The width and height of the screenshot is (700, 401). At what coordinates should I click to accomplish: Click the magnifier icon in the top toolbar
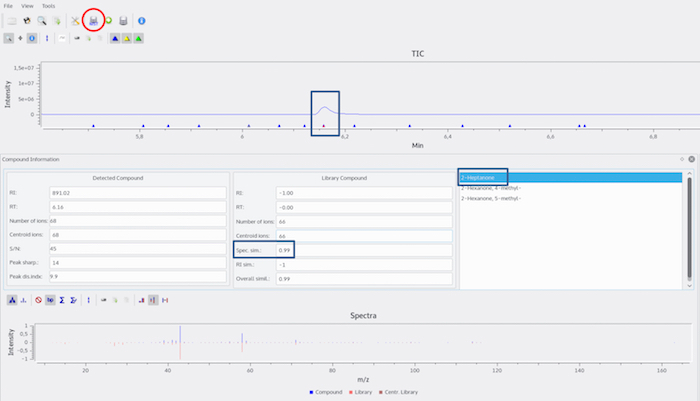point(41,20)
